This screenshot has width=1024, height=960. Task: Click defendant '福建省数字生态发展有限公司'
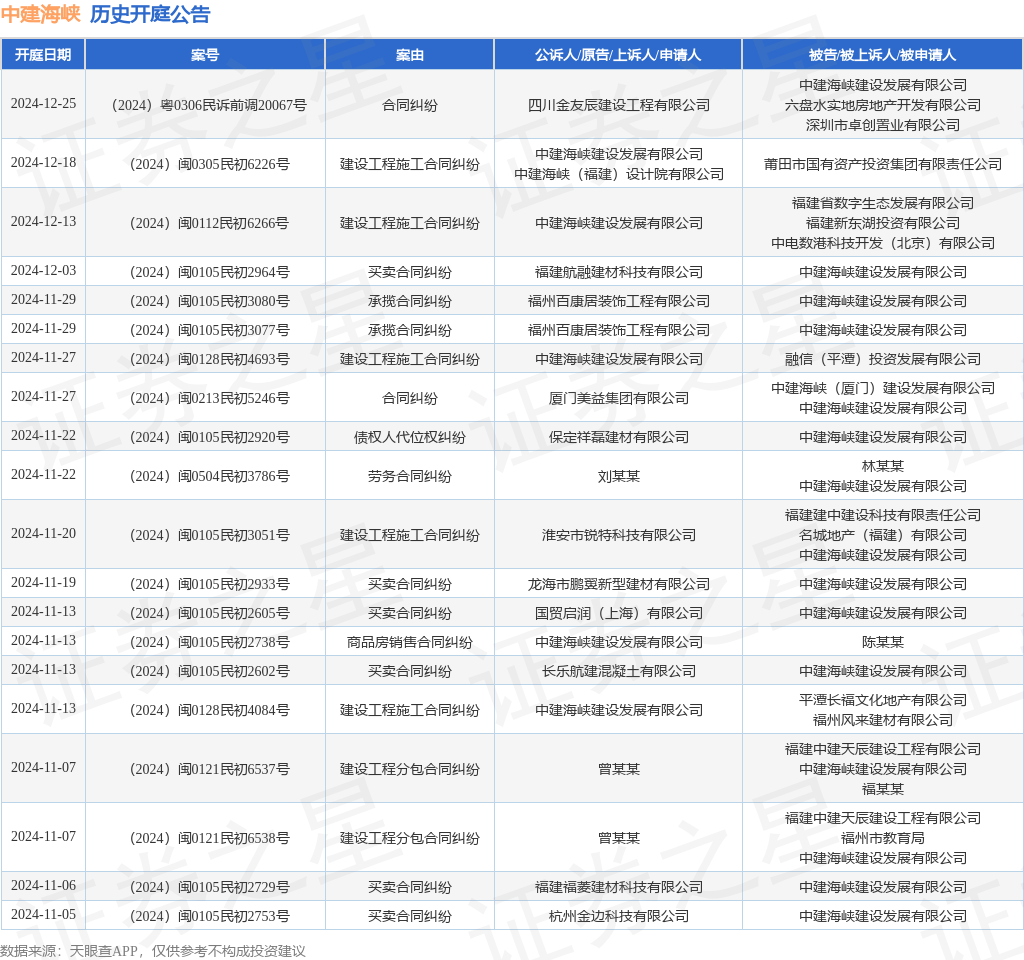[882, 203]
